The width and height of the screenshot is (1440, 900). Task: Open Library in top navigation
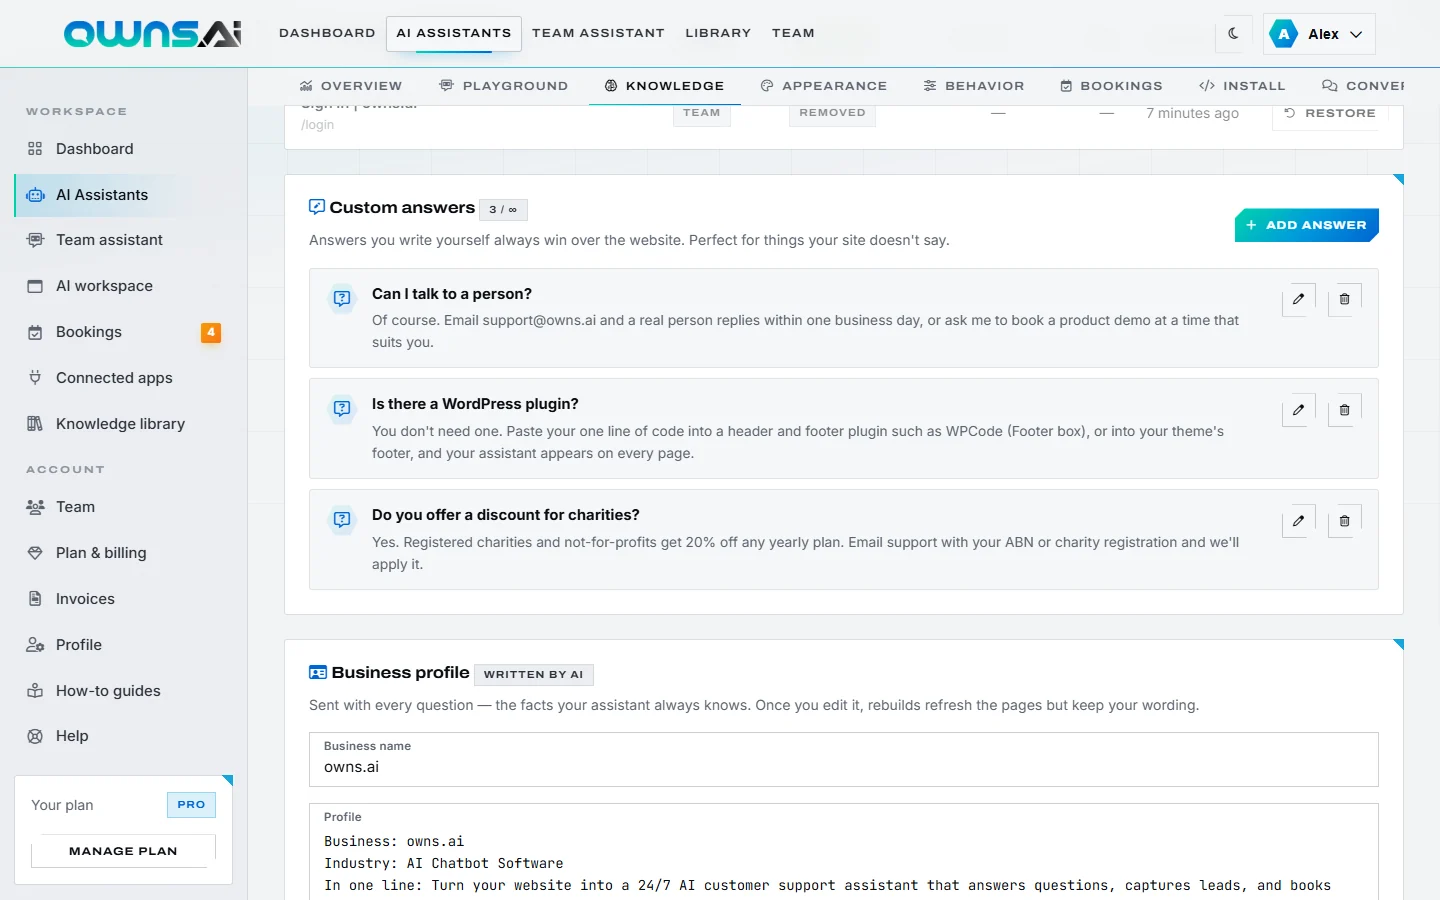718,33
